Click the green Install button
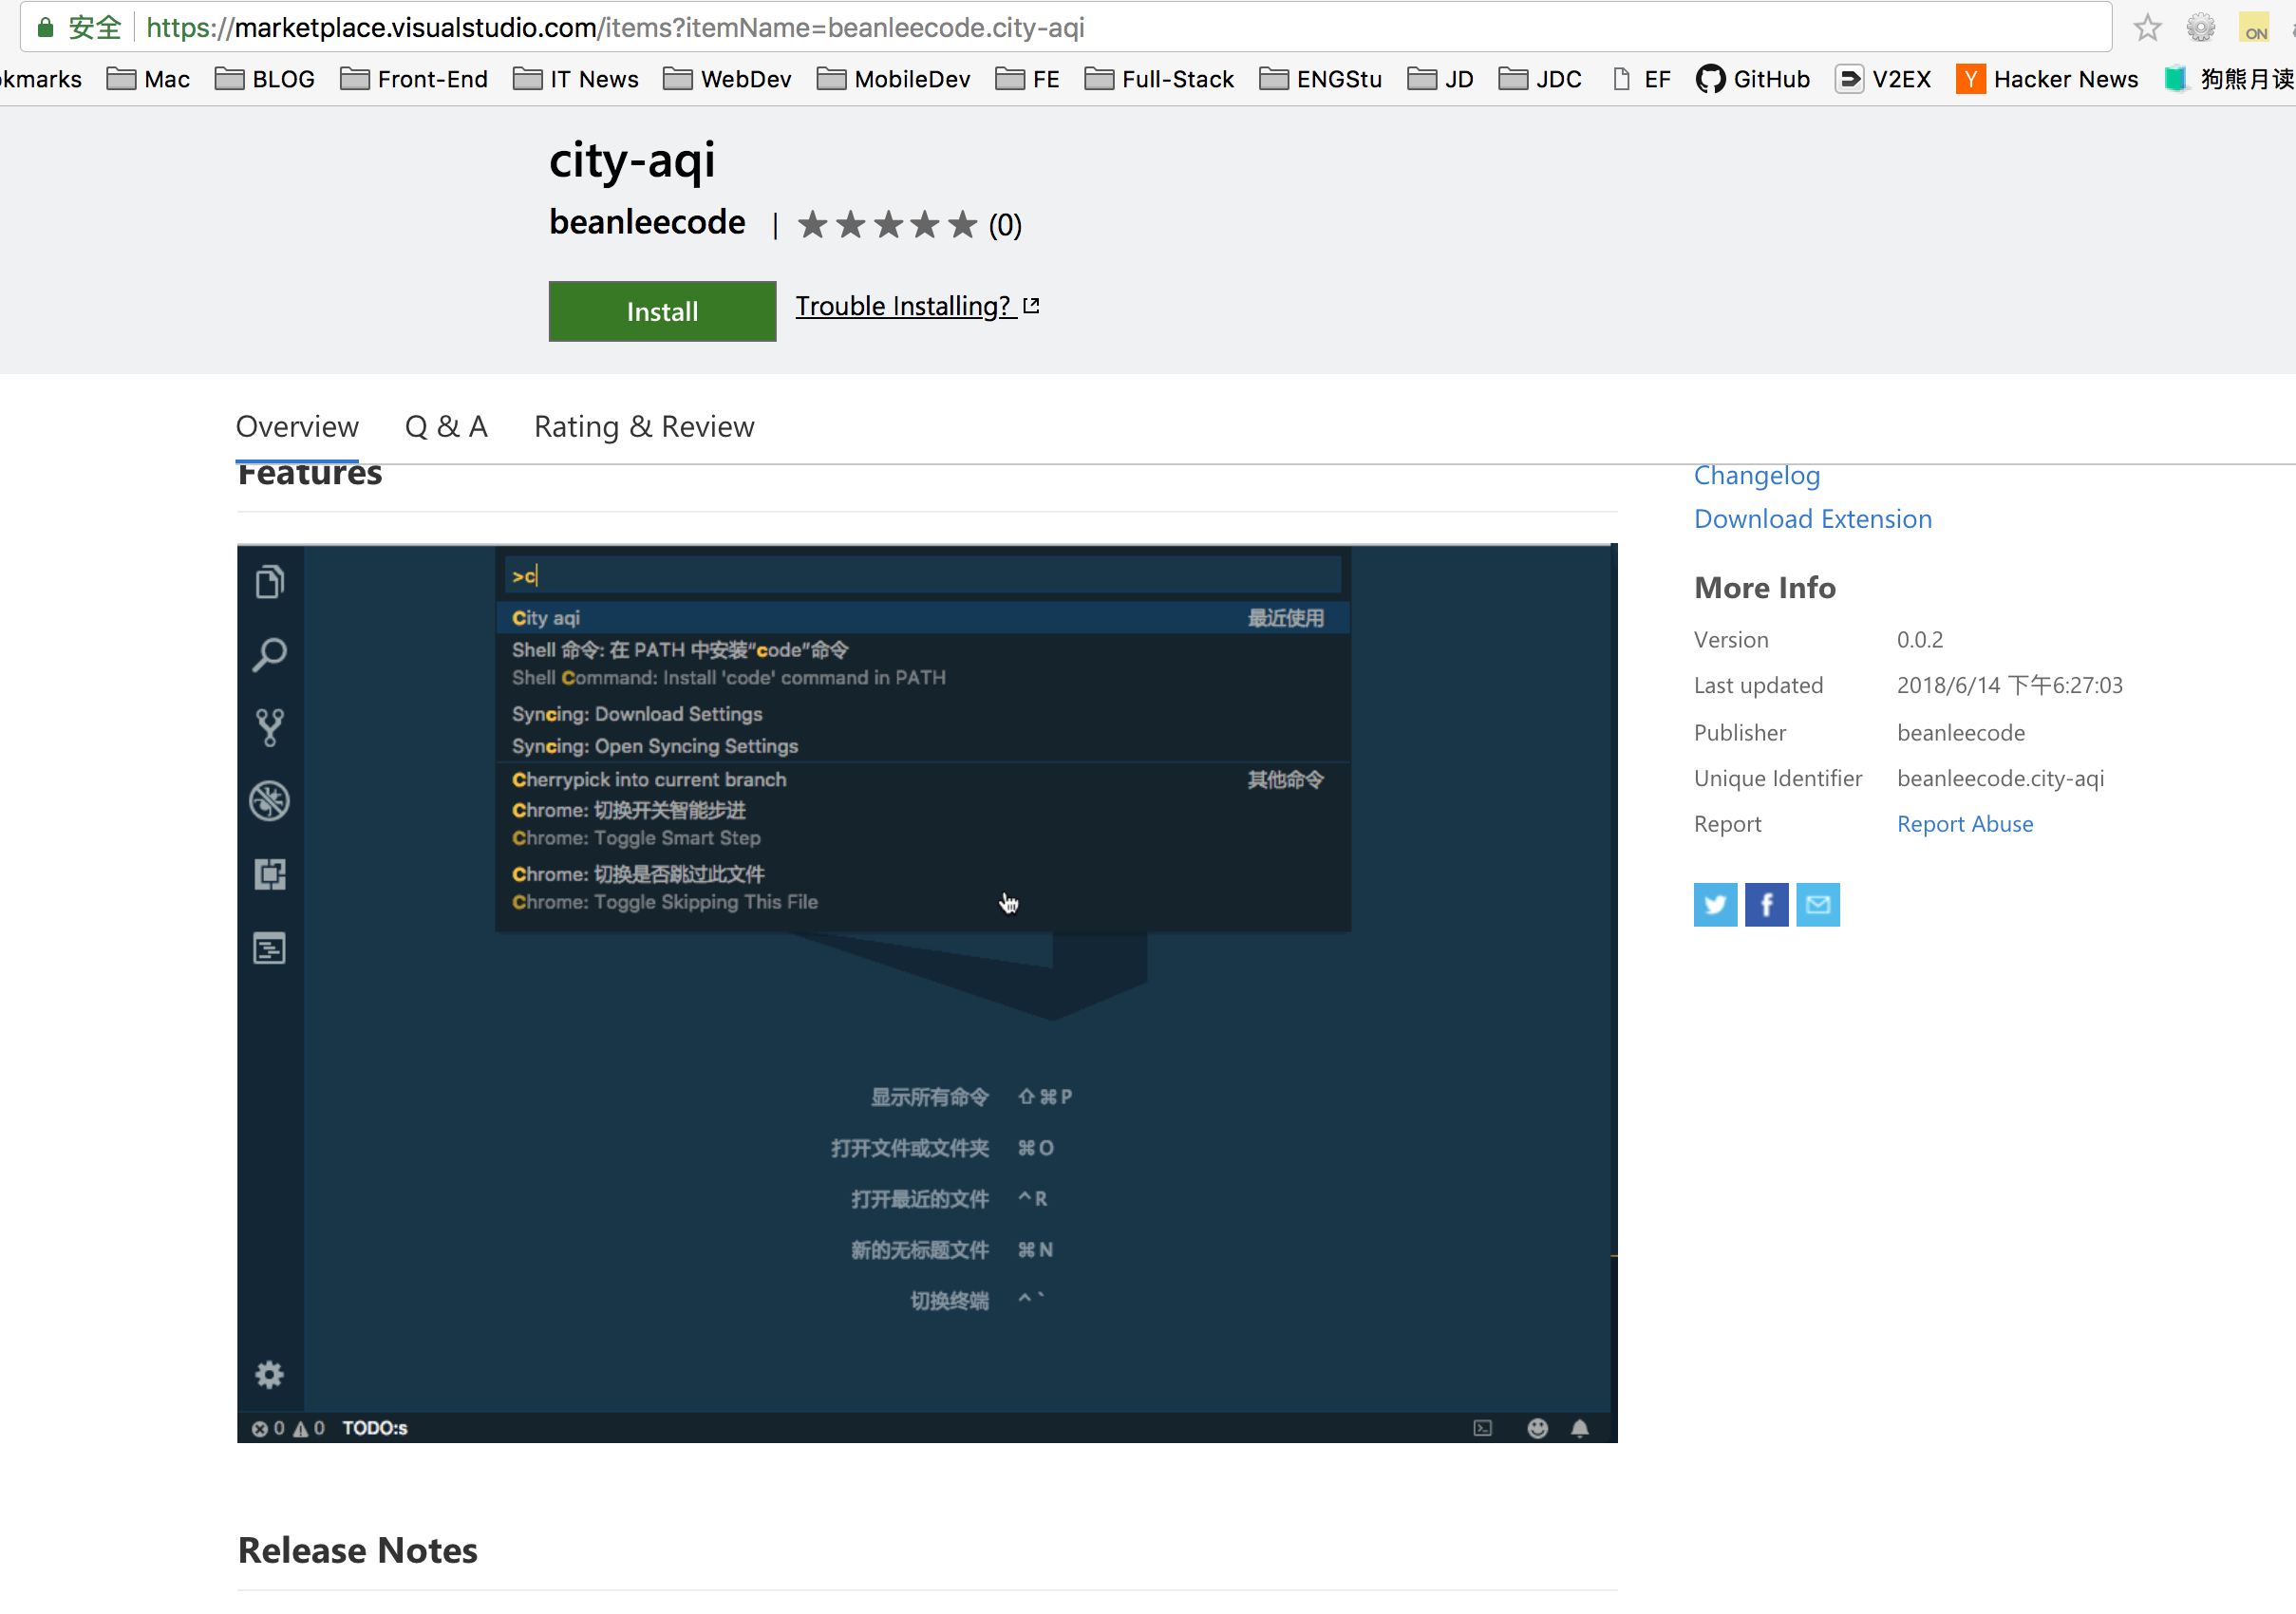This screenshot has height=1614, width=2296. tap(662, 311)
